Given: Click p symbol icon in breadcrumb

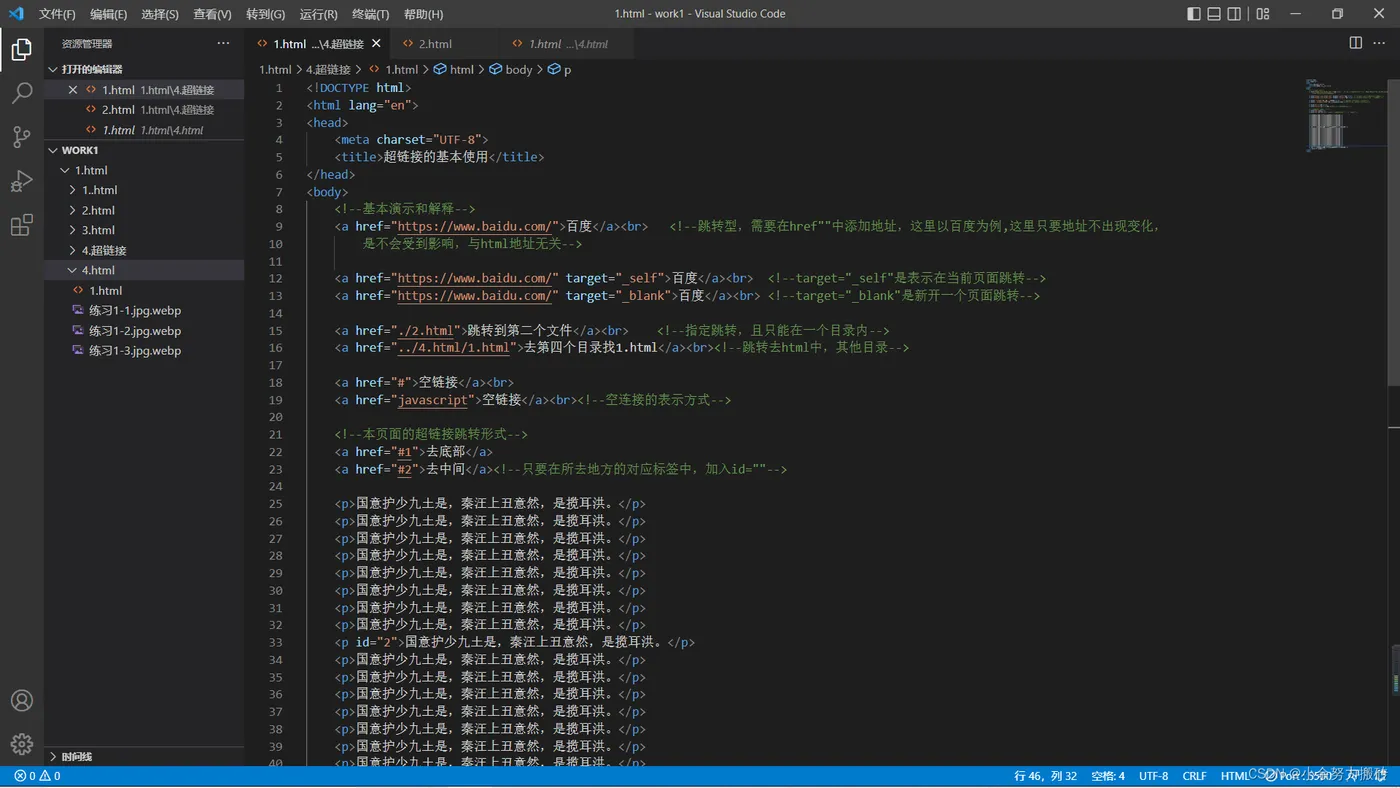Looking at the screenshot, I should coord(553,70).
